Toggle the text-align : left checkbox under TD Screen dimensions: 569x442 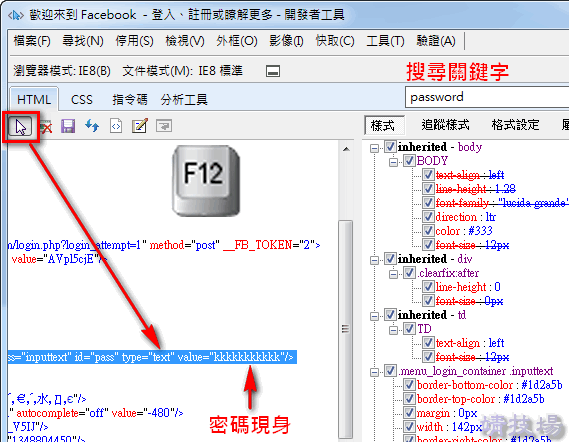click(428, 343)
